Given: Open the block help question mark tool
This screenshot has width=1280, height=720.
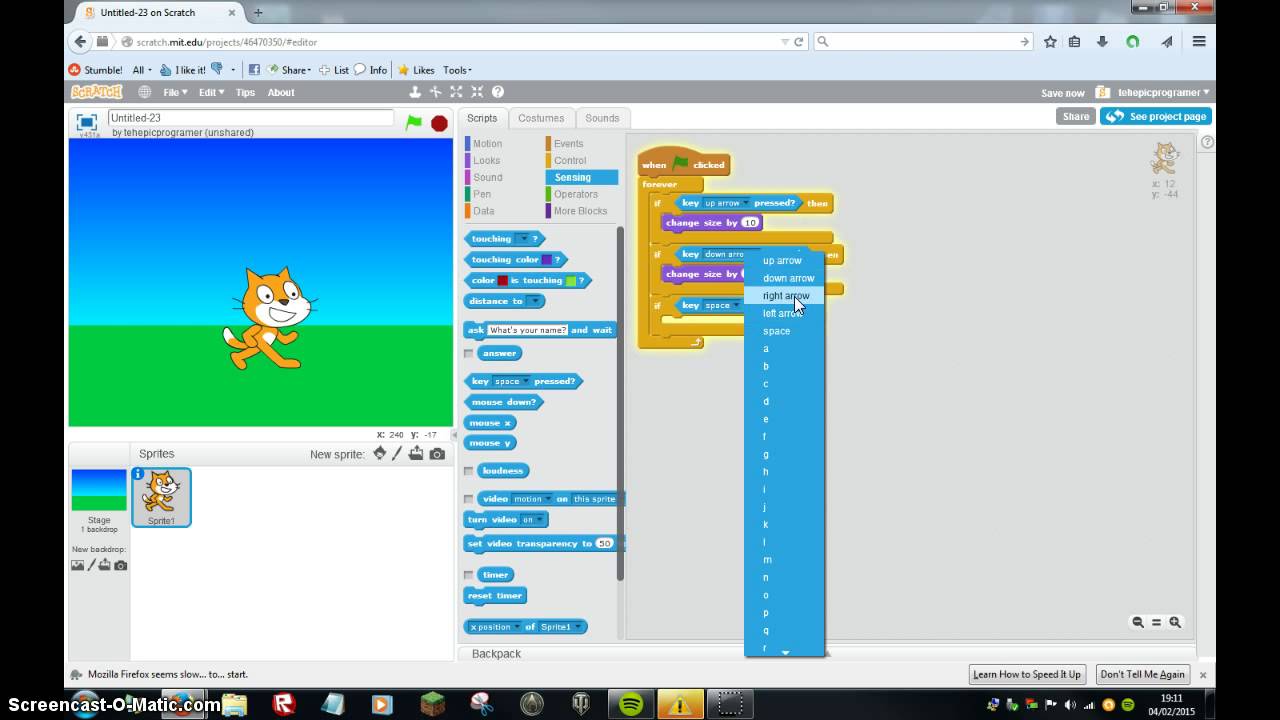Looking at the screenshot, I should click(497, 92).
